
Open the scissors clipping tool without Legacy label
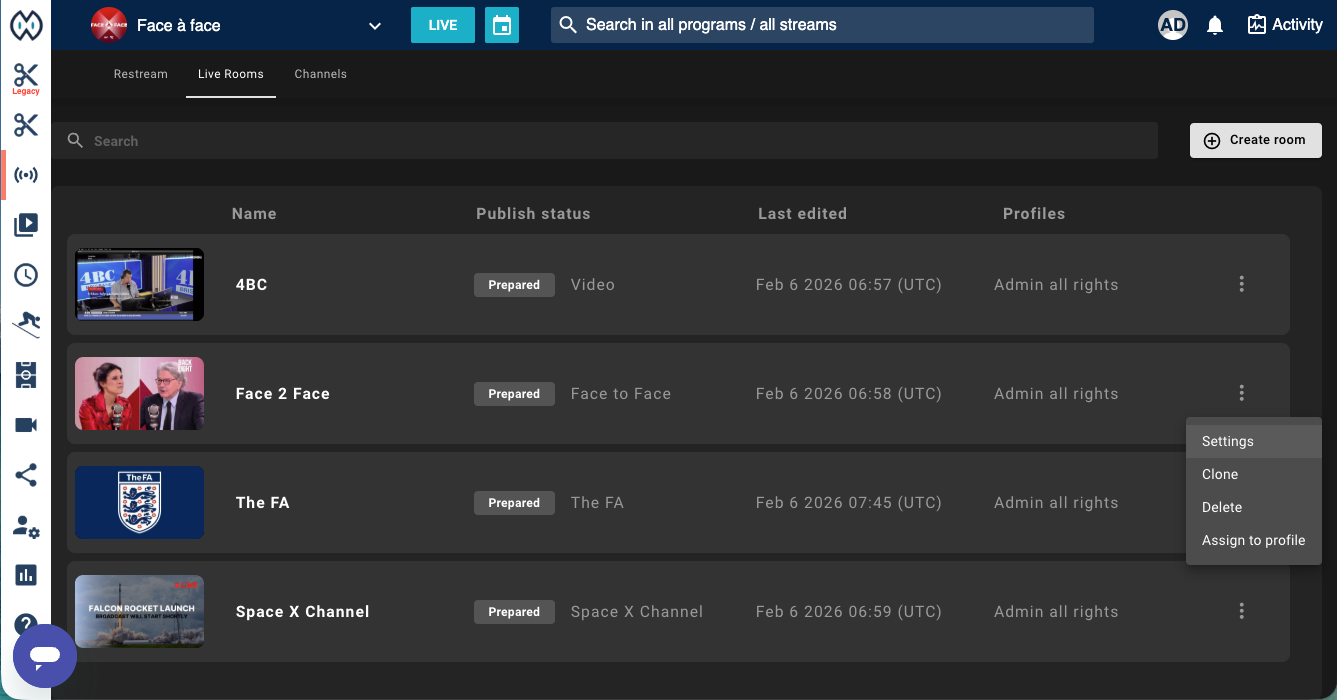click(26, 125)
